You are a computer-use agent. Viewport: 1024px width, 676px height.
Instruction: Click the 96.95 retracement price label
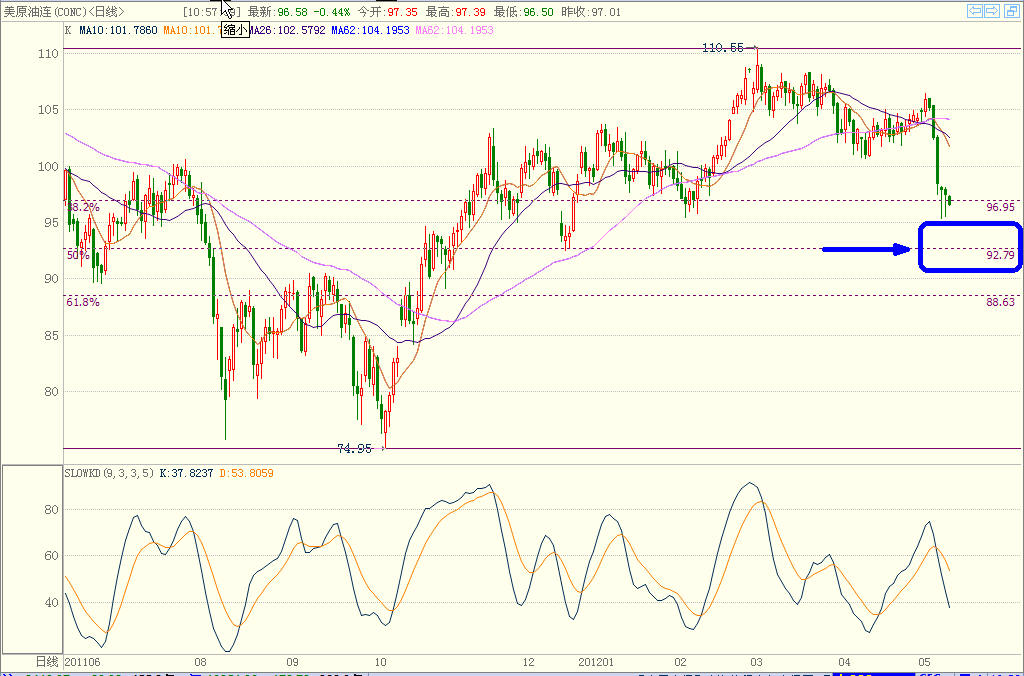[1000, 207]
